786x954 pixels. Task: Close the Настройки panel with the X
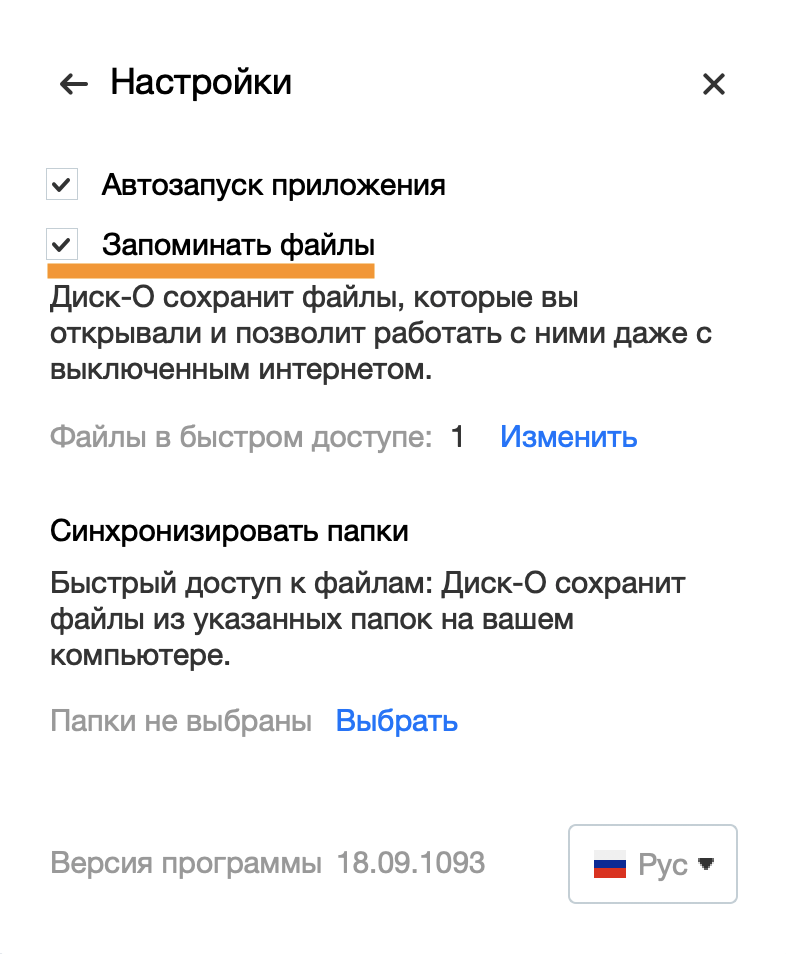tap(714, 84)
